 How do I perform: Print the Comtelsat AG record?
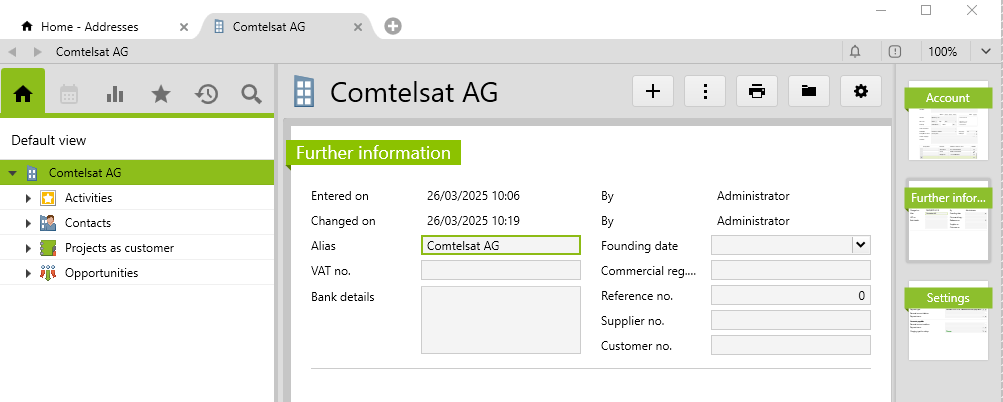point(757,91)
